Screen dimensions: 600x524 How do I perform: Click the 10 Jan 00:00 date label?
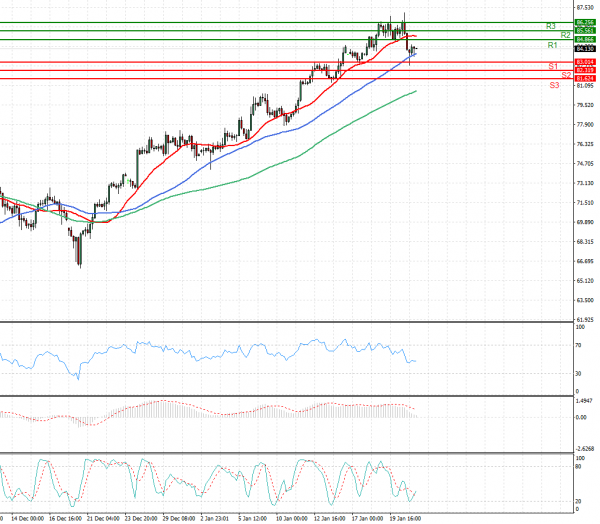click(x=292, y=519)
